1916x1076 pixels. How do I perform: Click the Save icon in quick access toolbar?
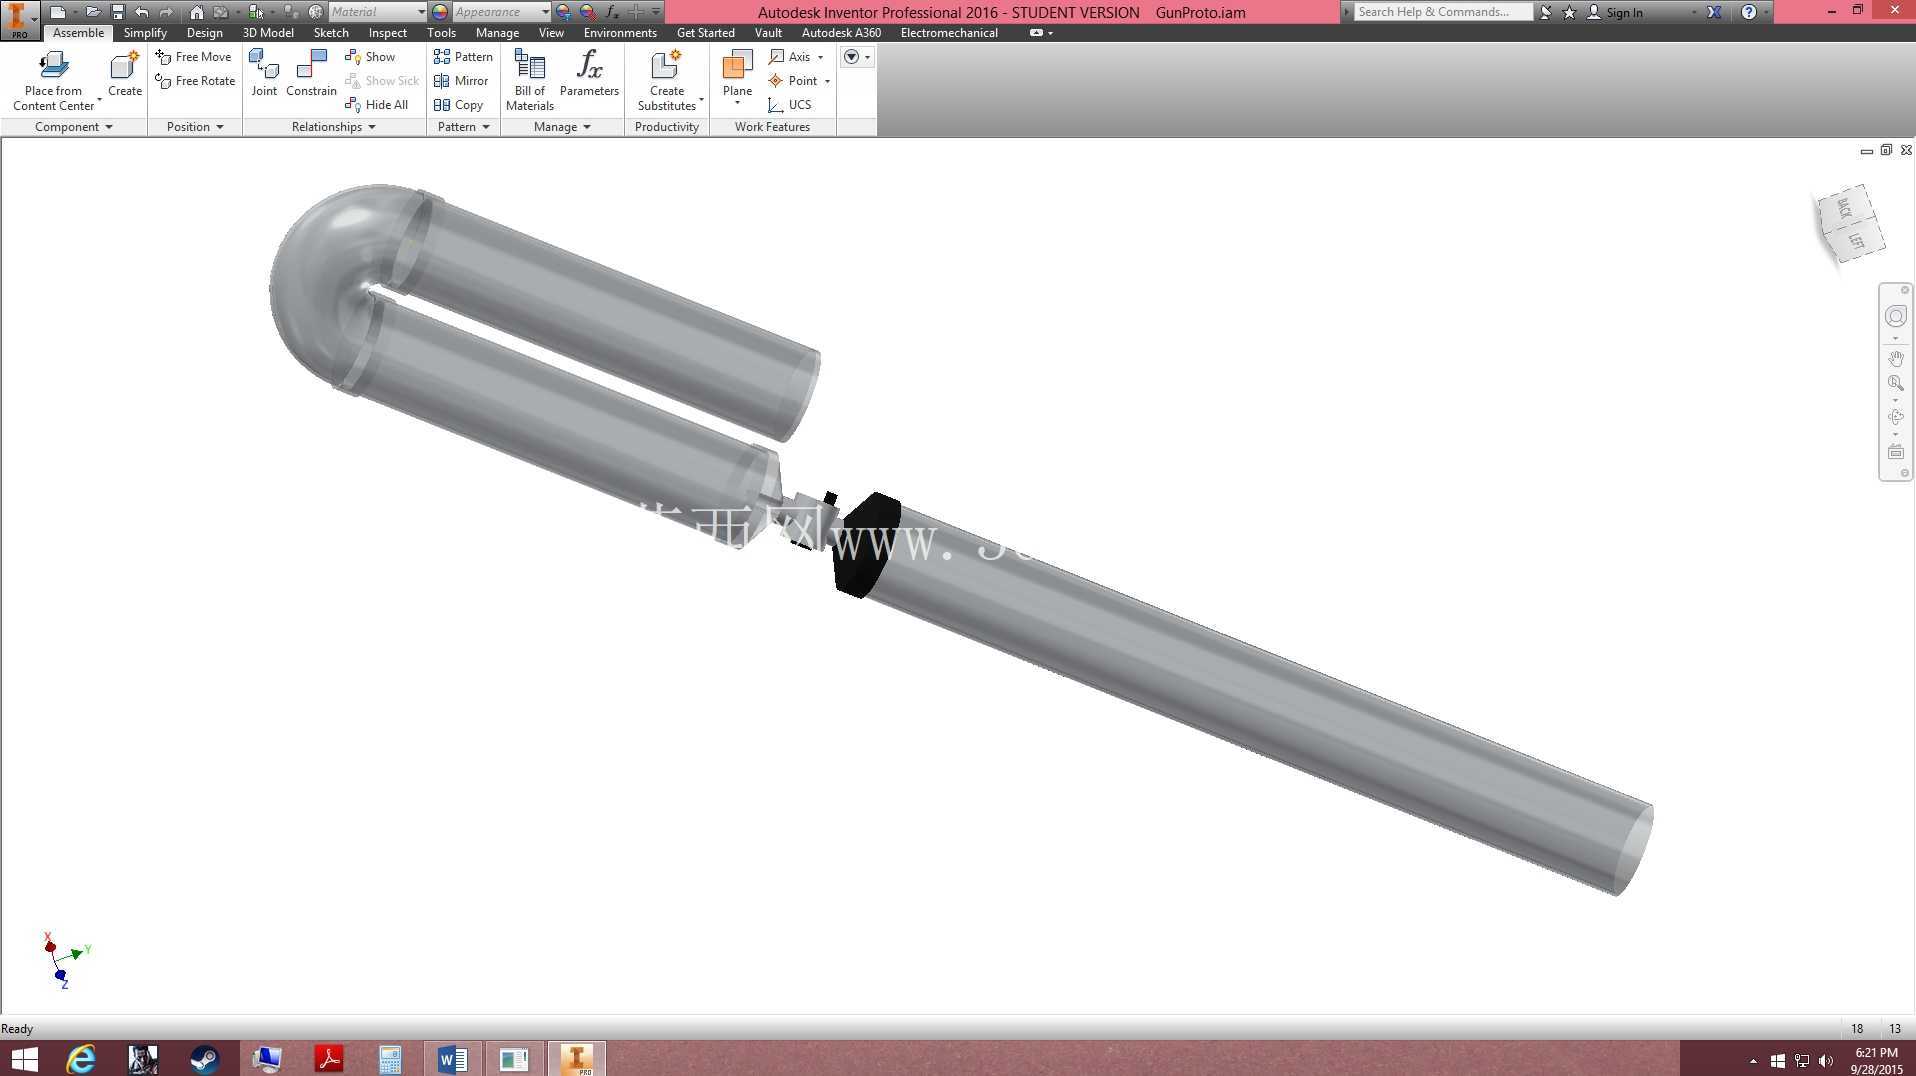(x=118, y=12)
